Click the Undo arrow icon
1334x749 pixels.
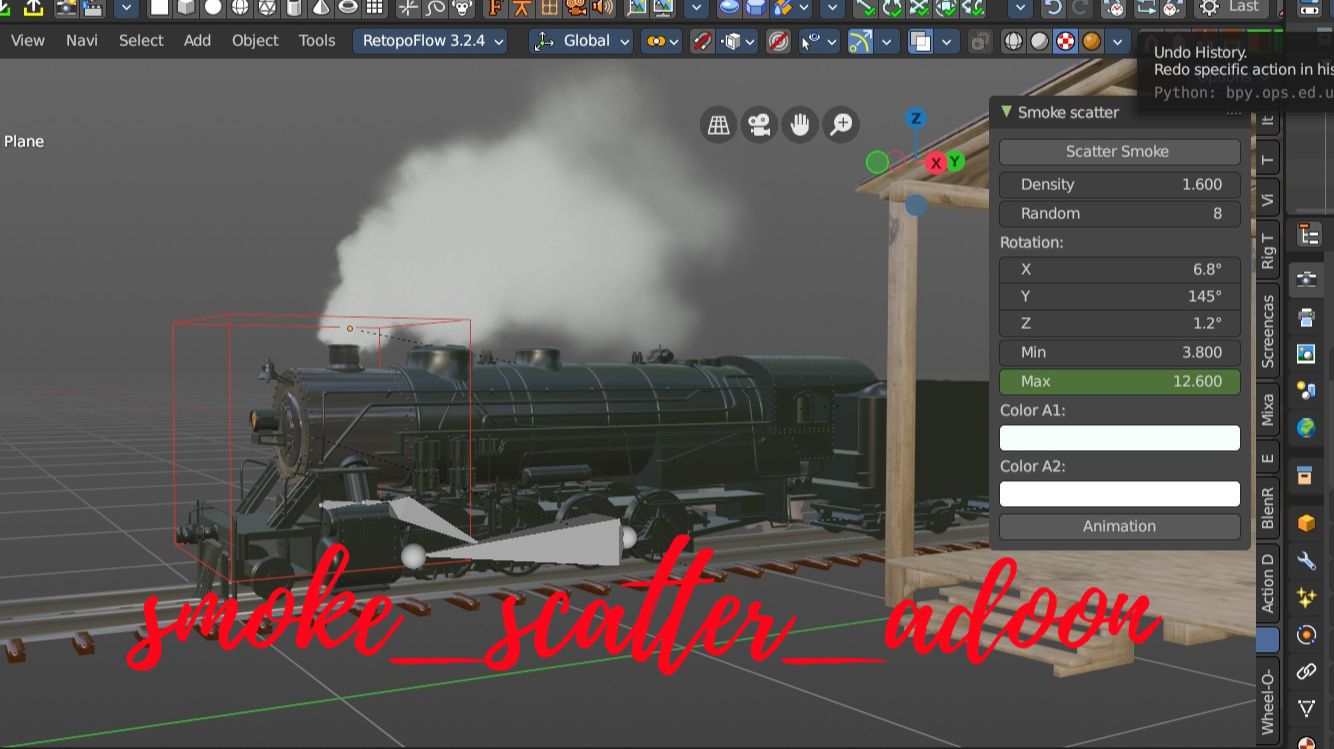point(1053,8)
